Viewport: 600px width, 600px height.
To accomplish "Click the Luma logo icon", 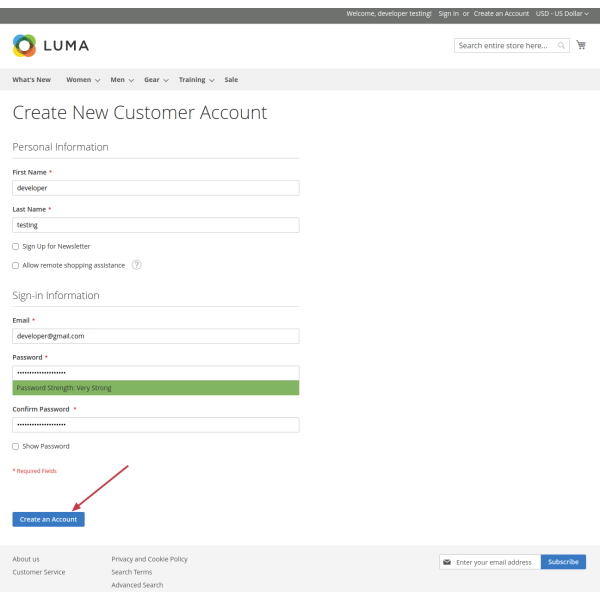I will pyautogui.click(x=24, y=45).
